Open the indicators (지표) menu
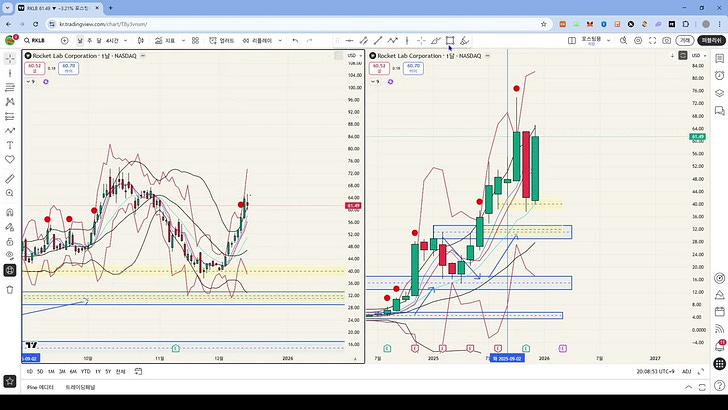The height and width of the screenshot is (410, 728). (x=165, y=41)
